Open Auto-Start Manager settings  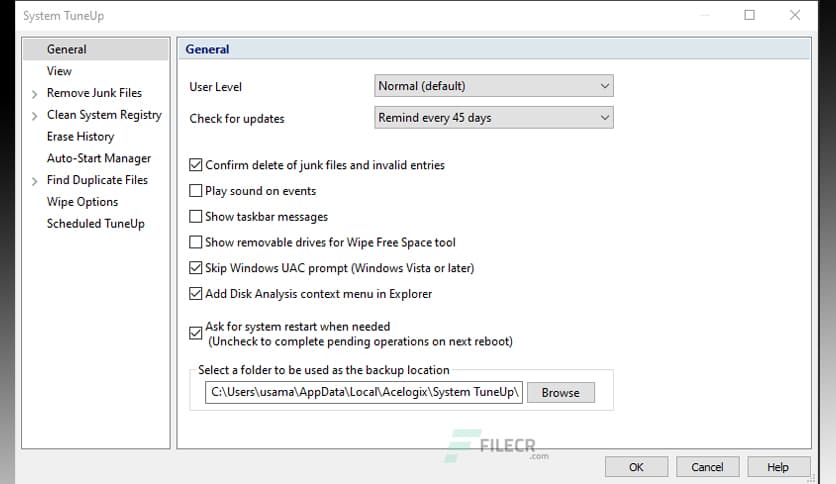pos(99,158)
